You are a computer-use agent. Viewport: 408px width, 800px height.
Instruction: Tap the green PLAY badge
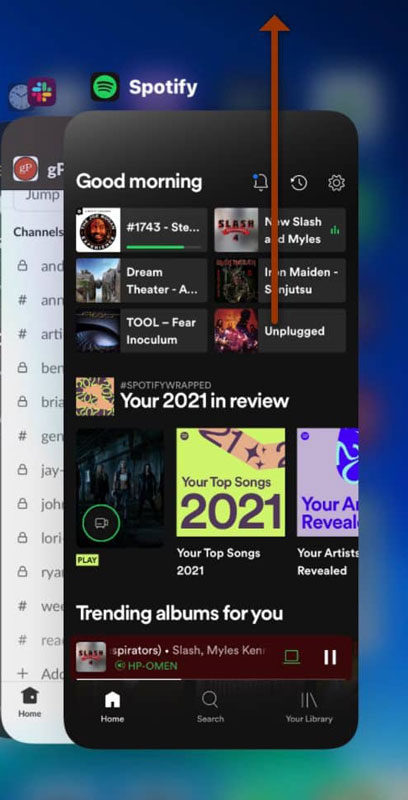coord(87,560)
